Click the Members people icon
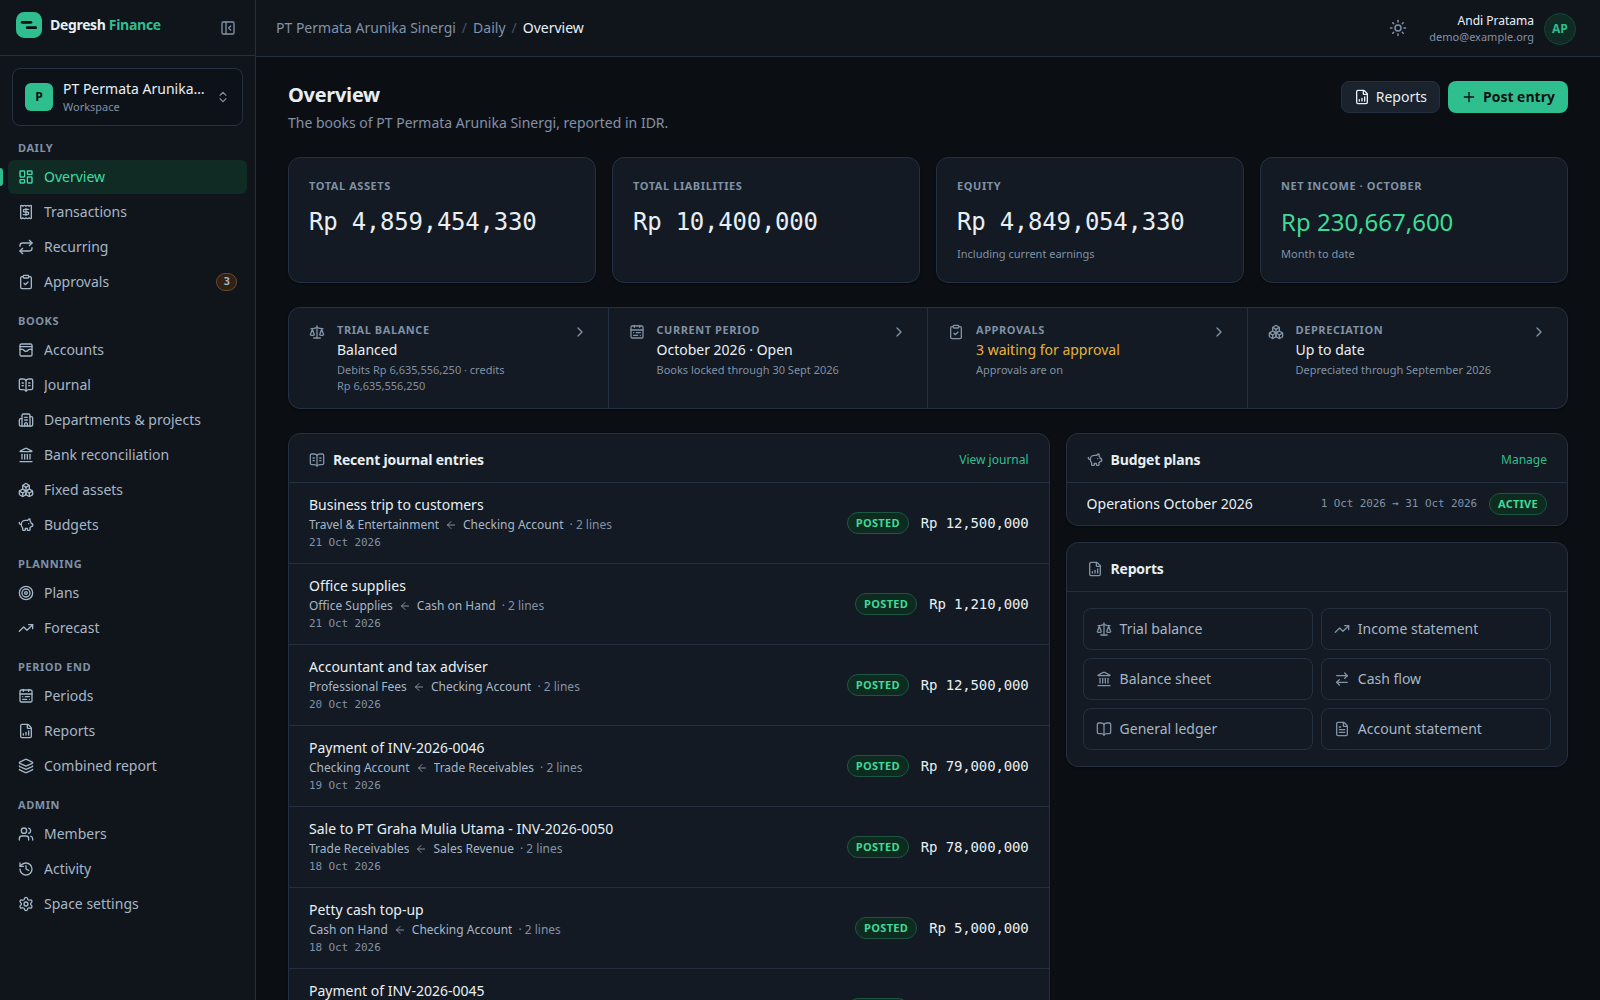 tap(26, 834)
